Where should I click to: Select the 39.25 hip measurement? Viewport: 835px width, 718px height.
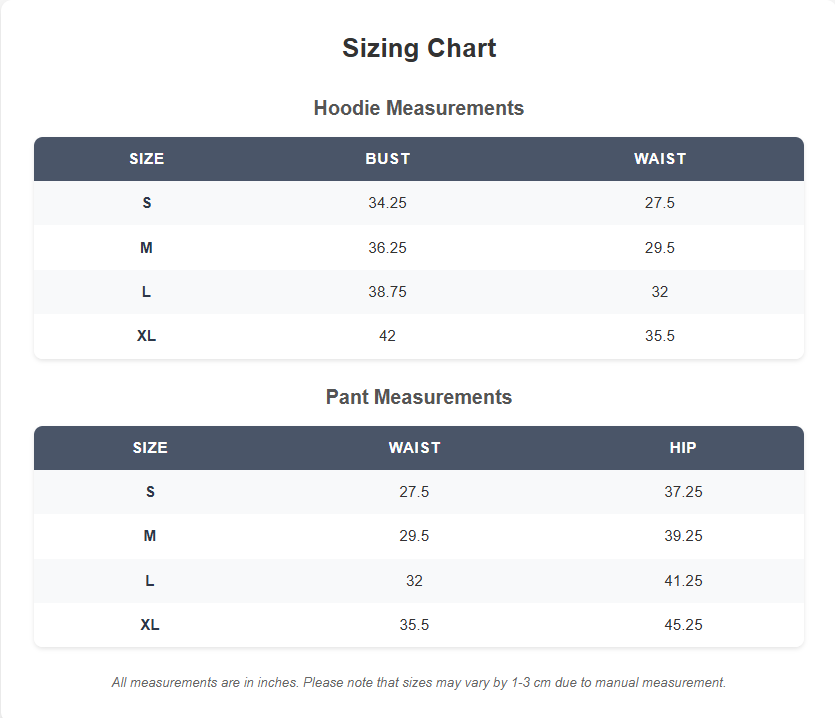(x=683, y=536)
